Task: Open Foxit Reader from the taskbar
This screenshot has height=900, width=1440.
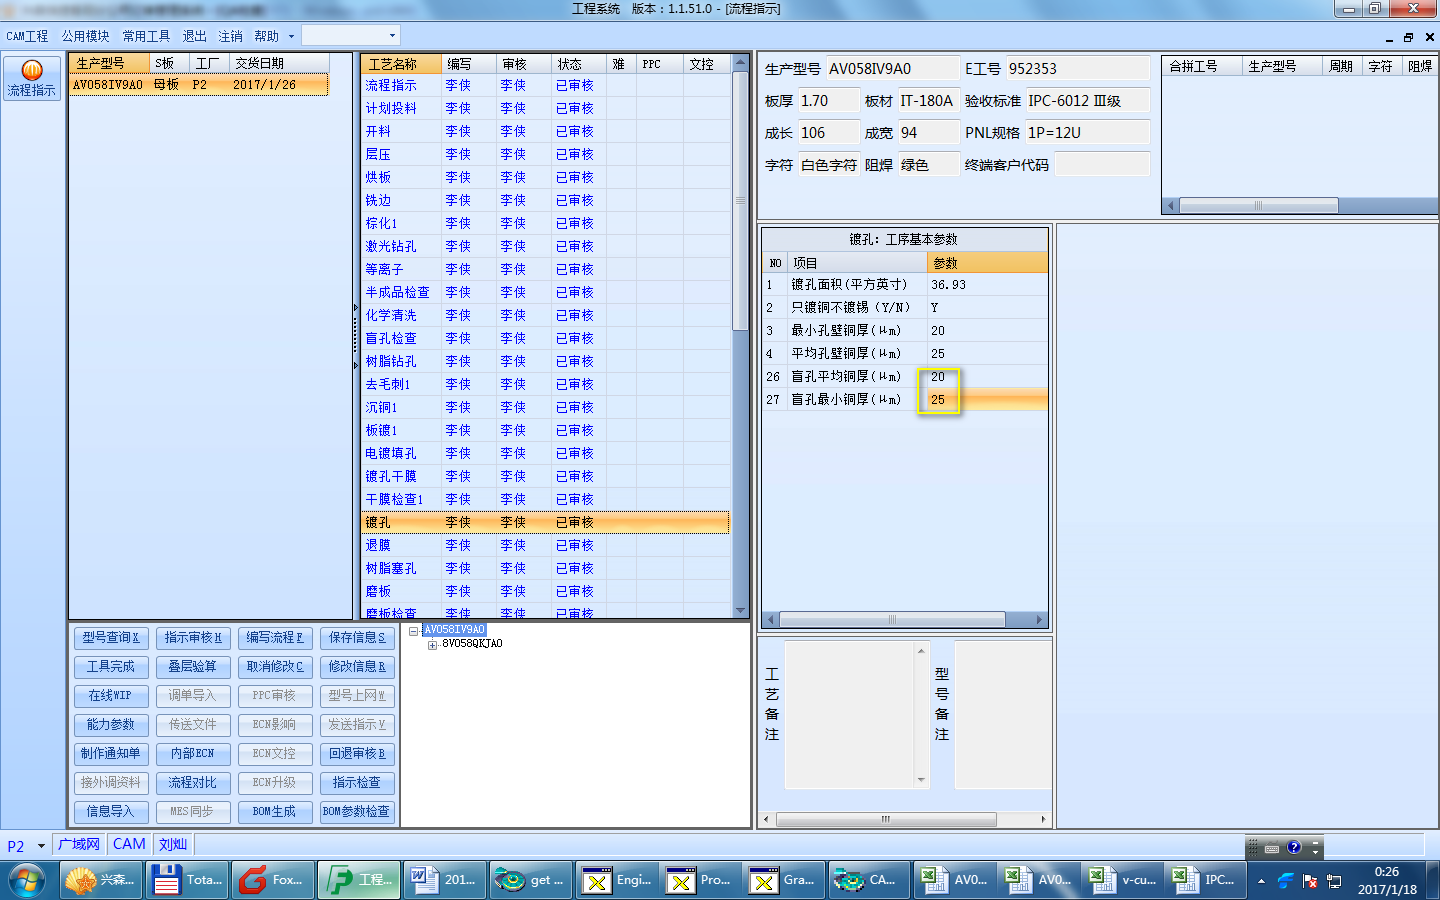Action: 273,880
